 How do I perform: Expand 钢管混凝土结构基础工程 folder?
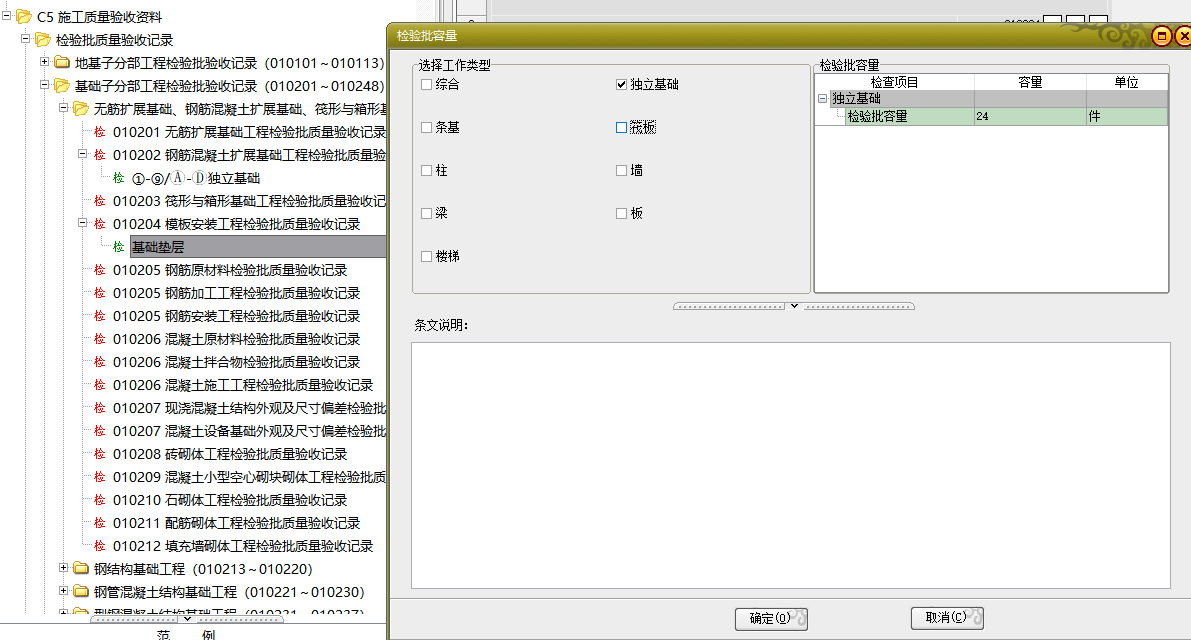pos(64,591)
